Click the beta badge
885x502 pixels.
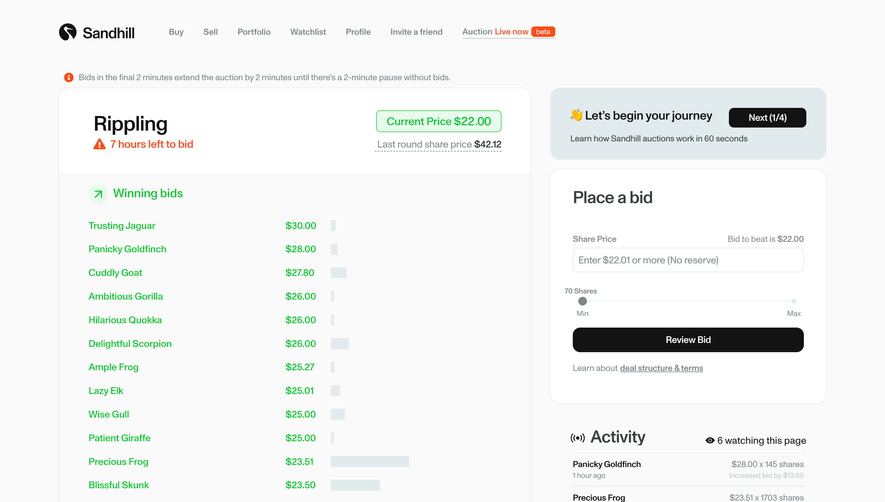[x=543, y=32]
